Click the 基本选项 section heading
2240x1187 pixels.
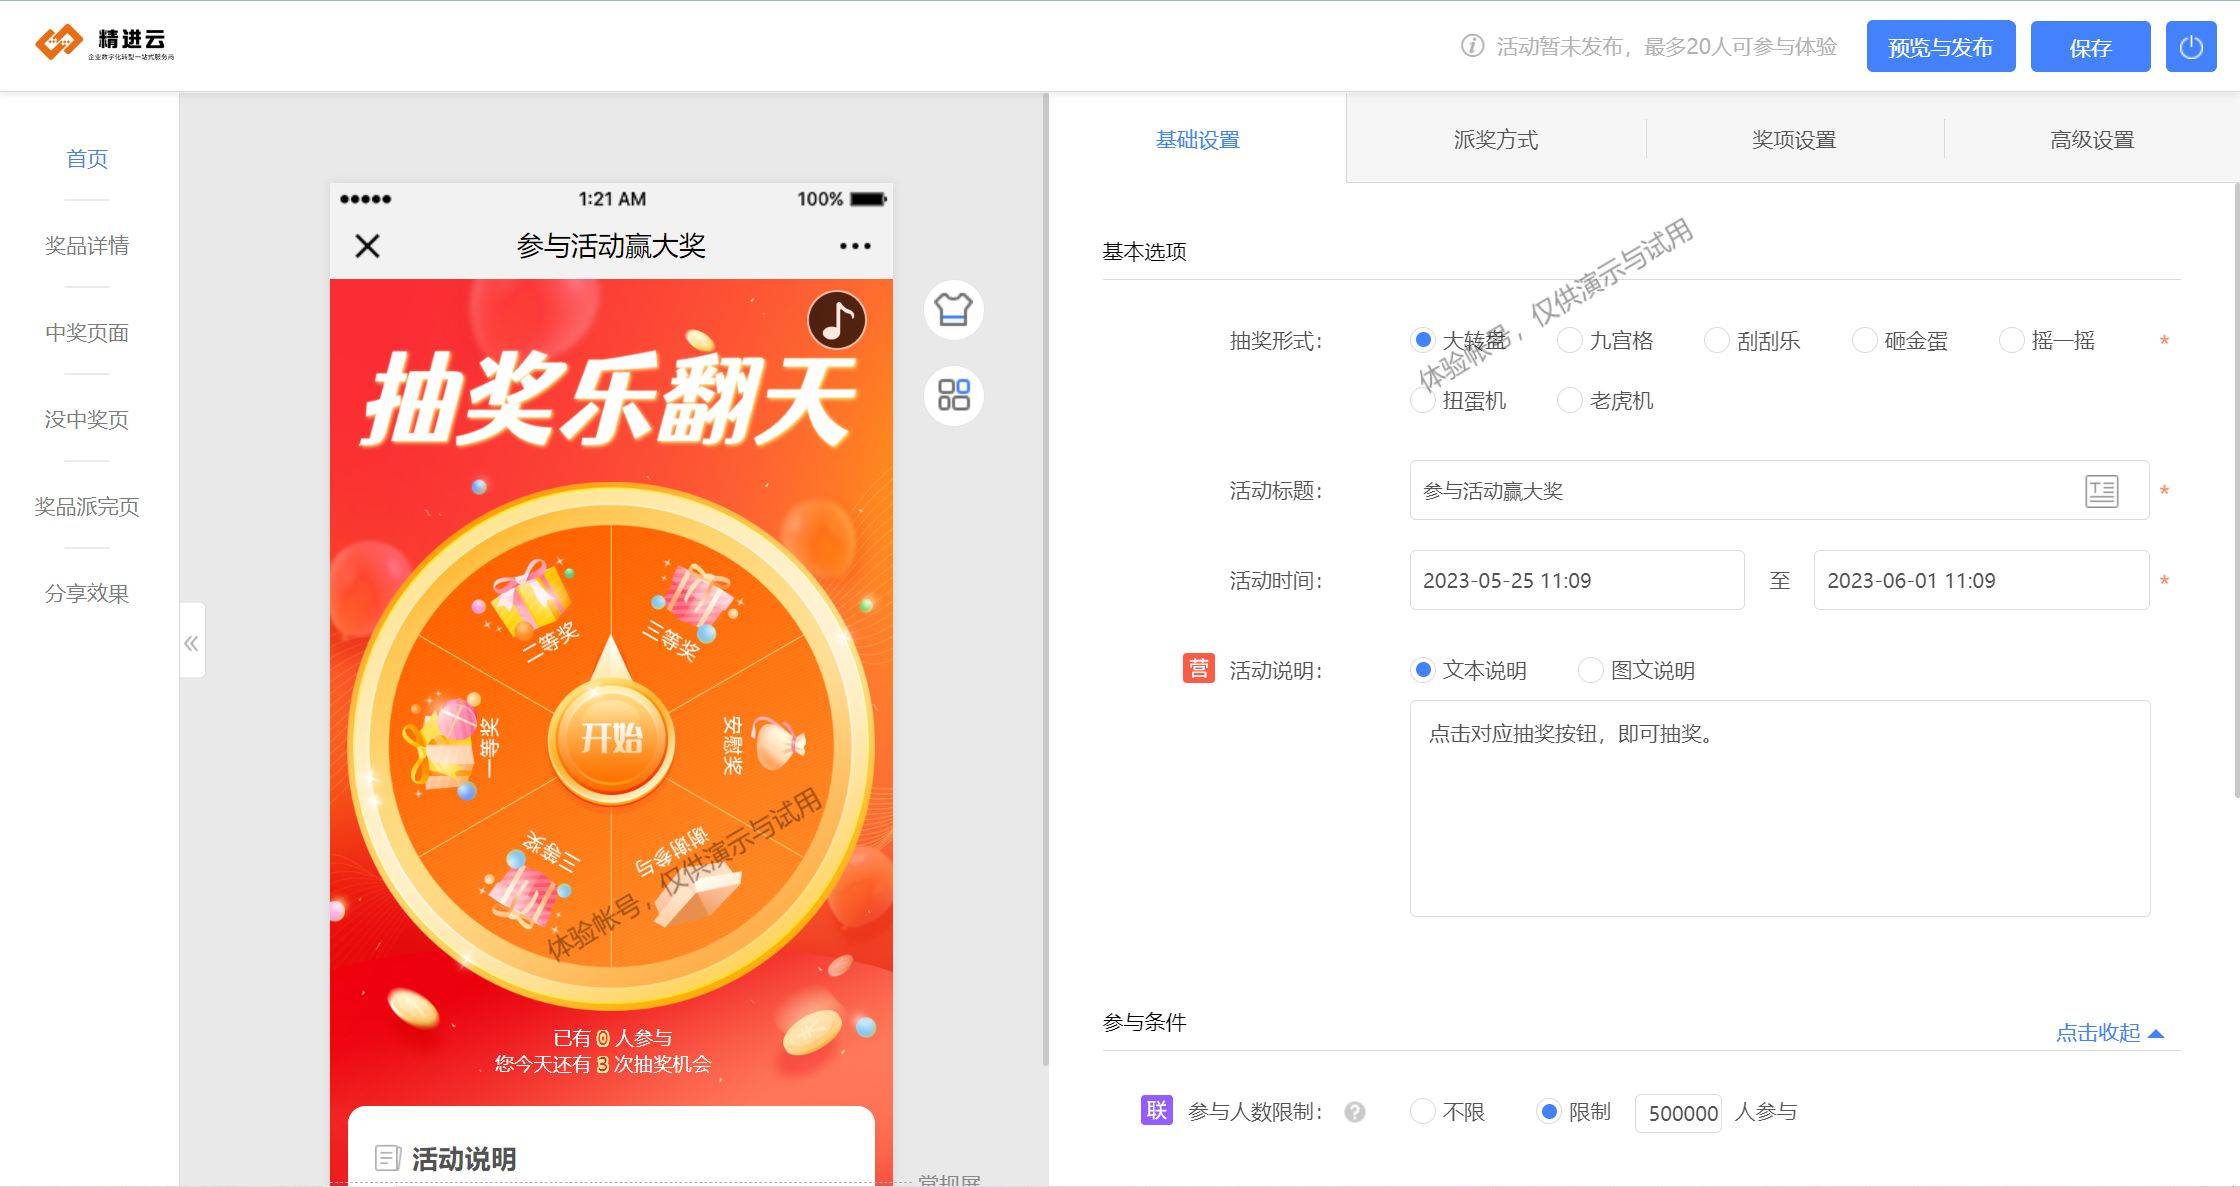click(x=1144, y=252)
